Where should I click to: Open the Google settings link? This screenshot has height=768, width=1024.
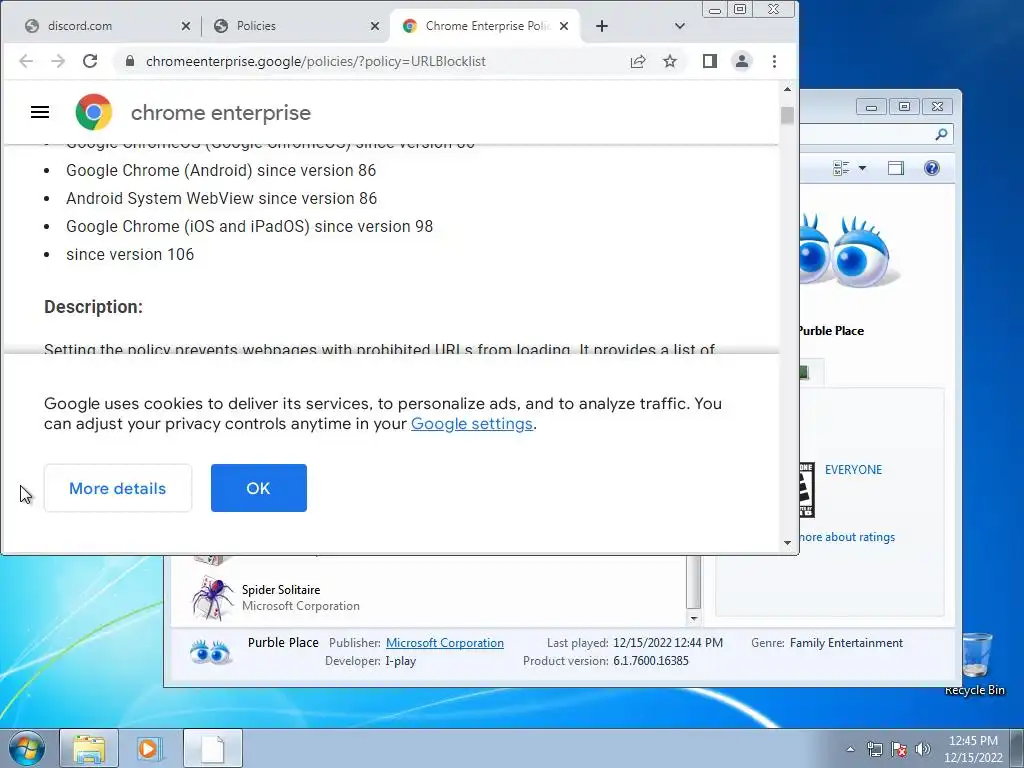472,424
